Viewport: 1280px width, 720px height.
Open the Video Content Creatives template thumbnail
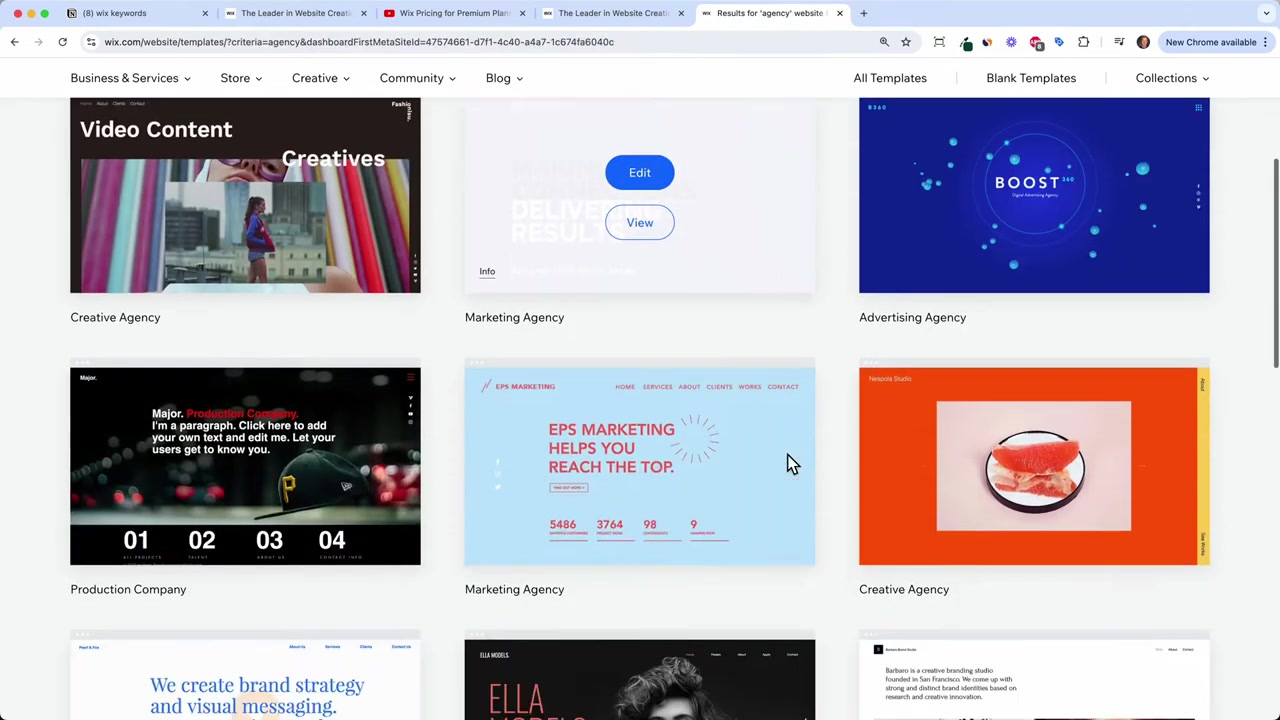pos(245,195)
